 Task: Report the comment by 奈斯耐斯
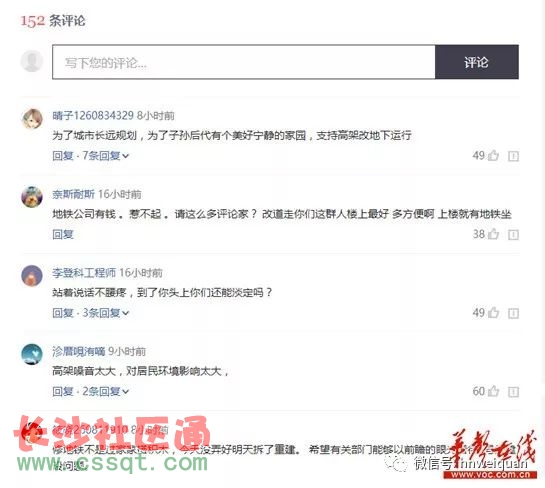tap(513, 235)
